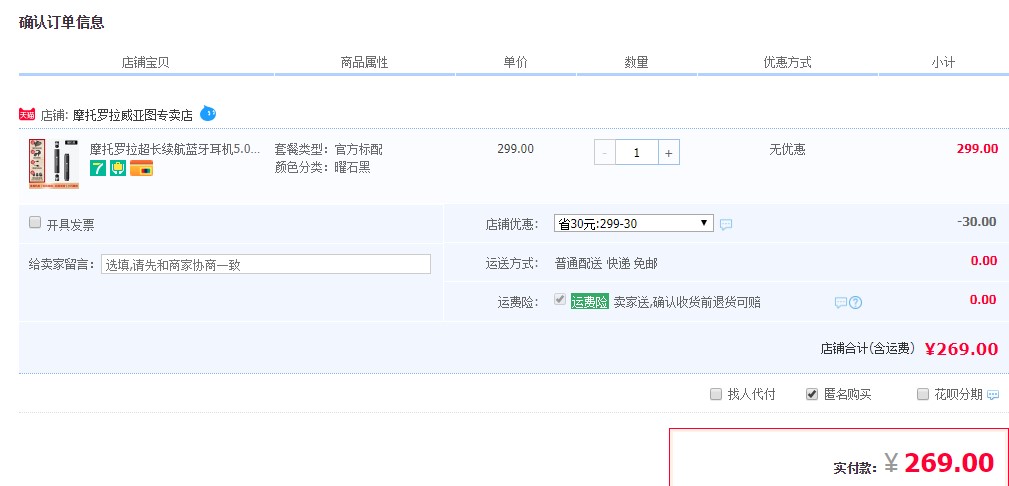The height and width of the screenshot is (486, 1009).
Task: Open the 店铺优惠 省30元 dropdown
Action: pyautogui.click(x=634, y=223)
